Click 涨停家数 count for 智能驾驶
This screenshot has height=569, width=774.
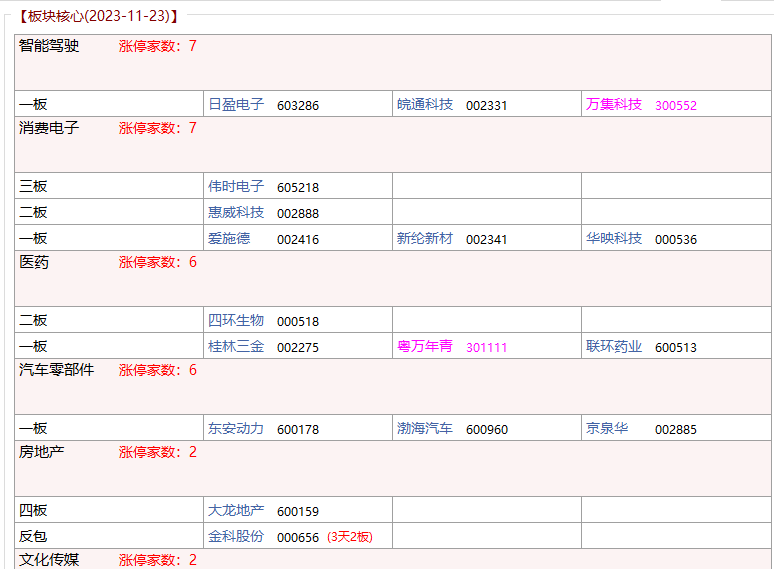point(157,46)
